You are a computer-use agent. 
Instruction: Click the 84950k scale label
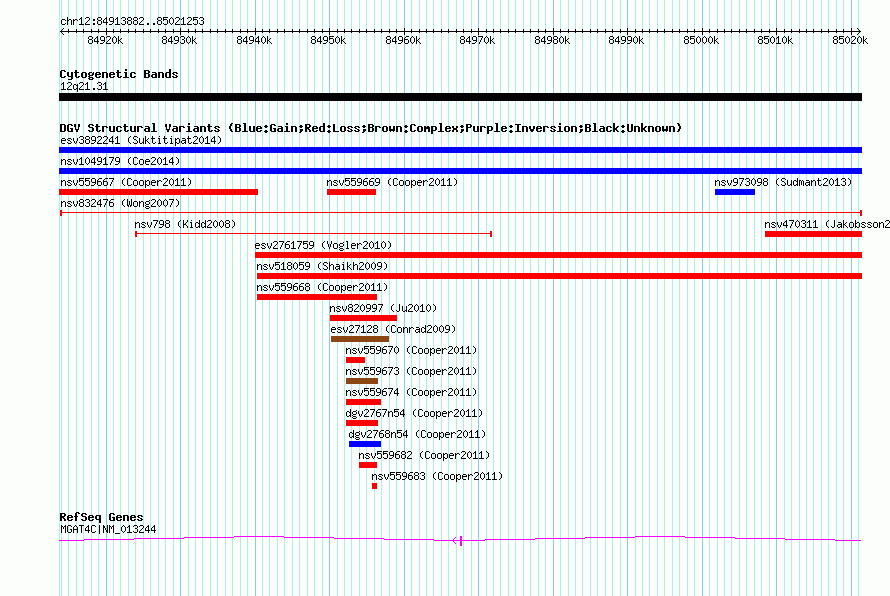click(328, 40)
